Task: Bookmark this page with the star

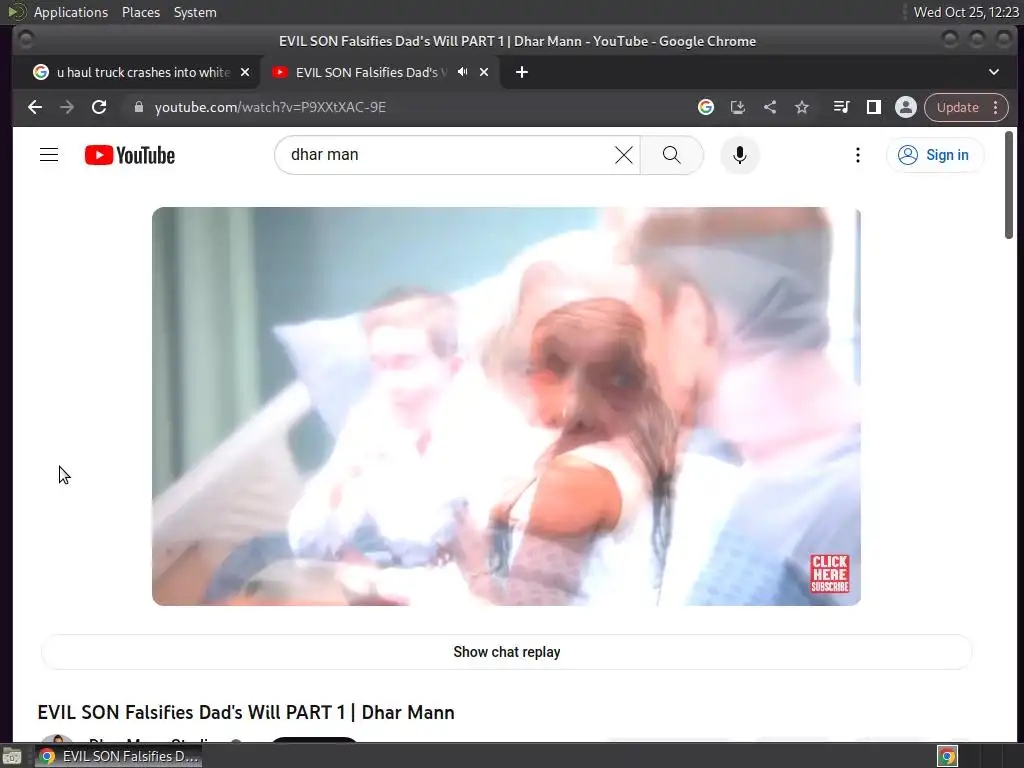Action: click(802, 107)
